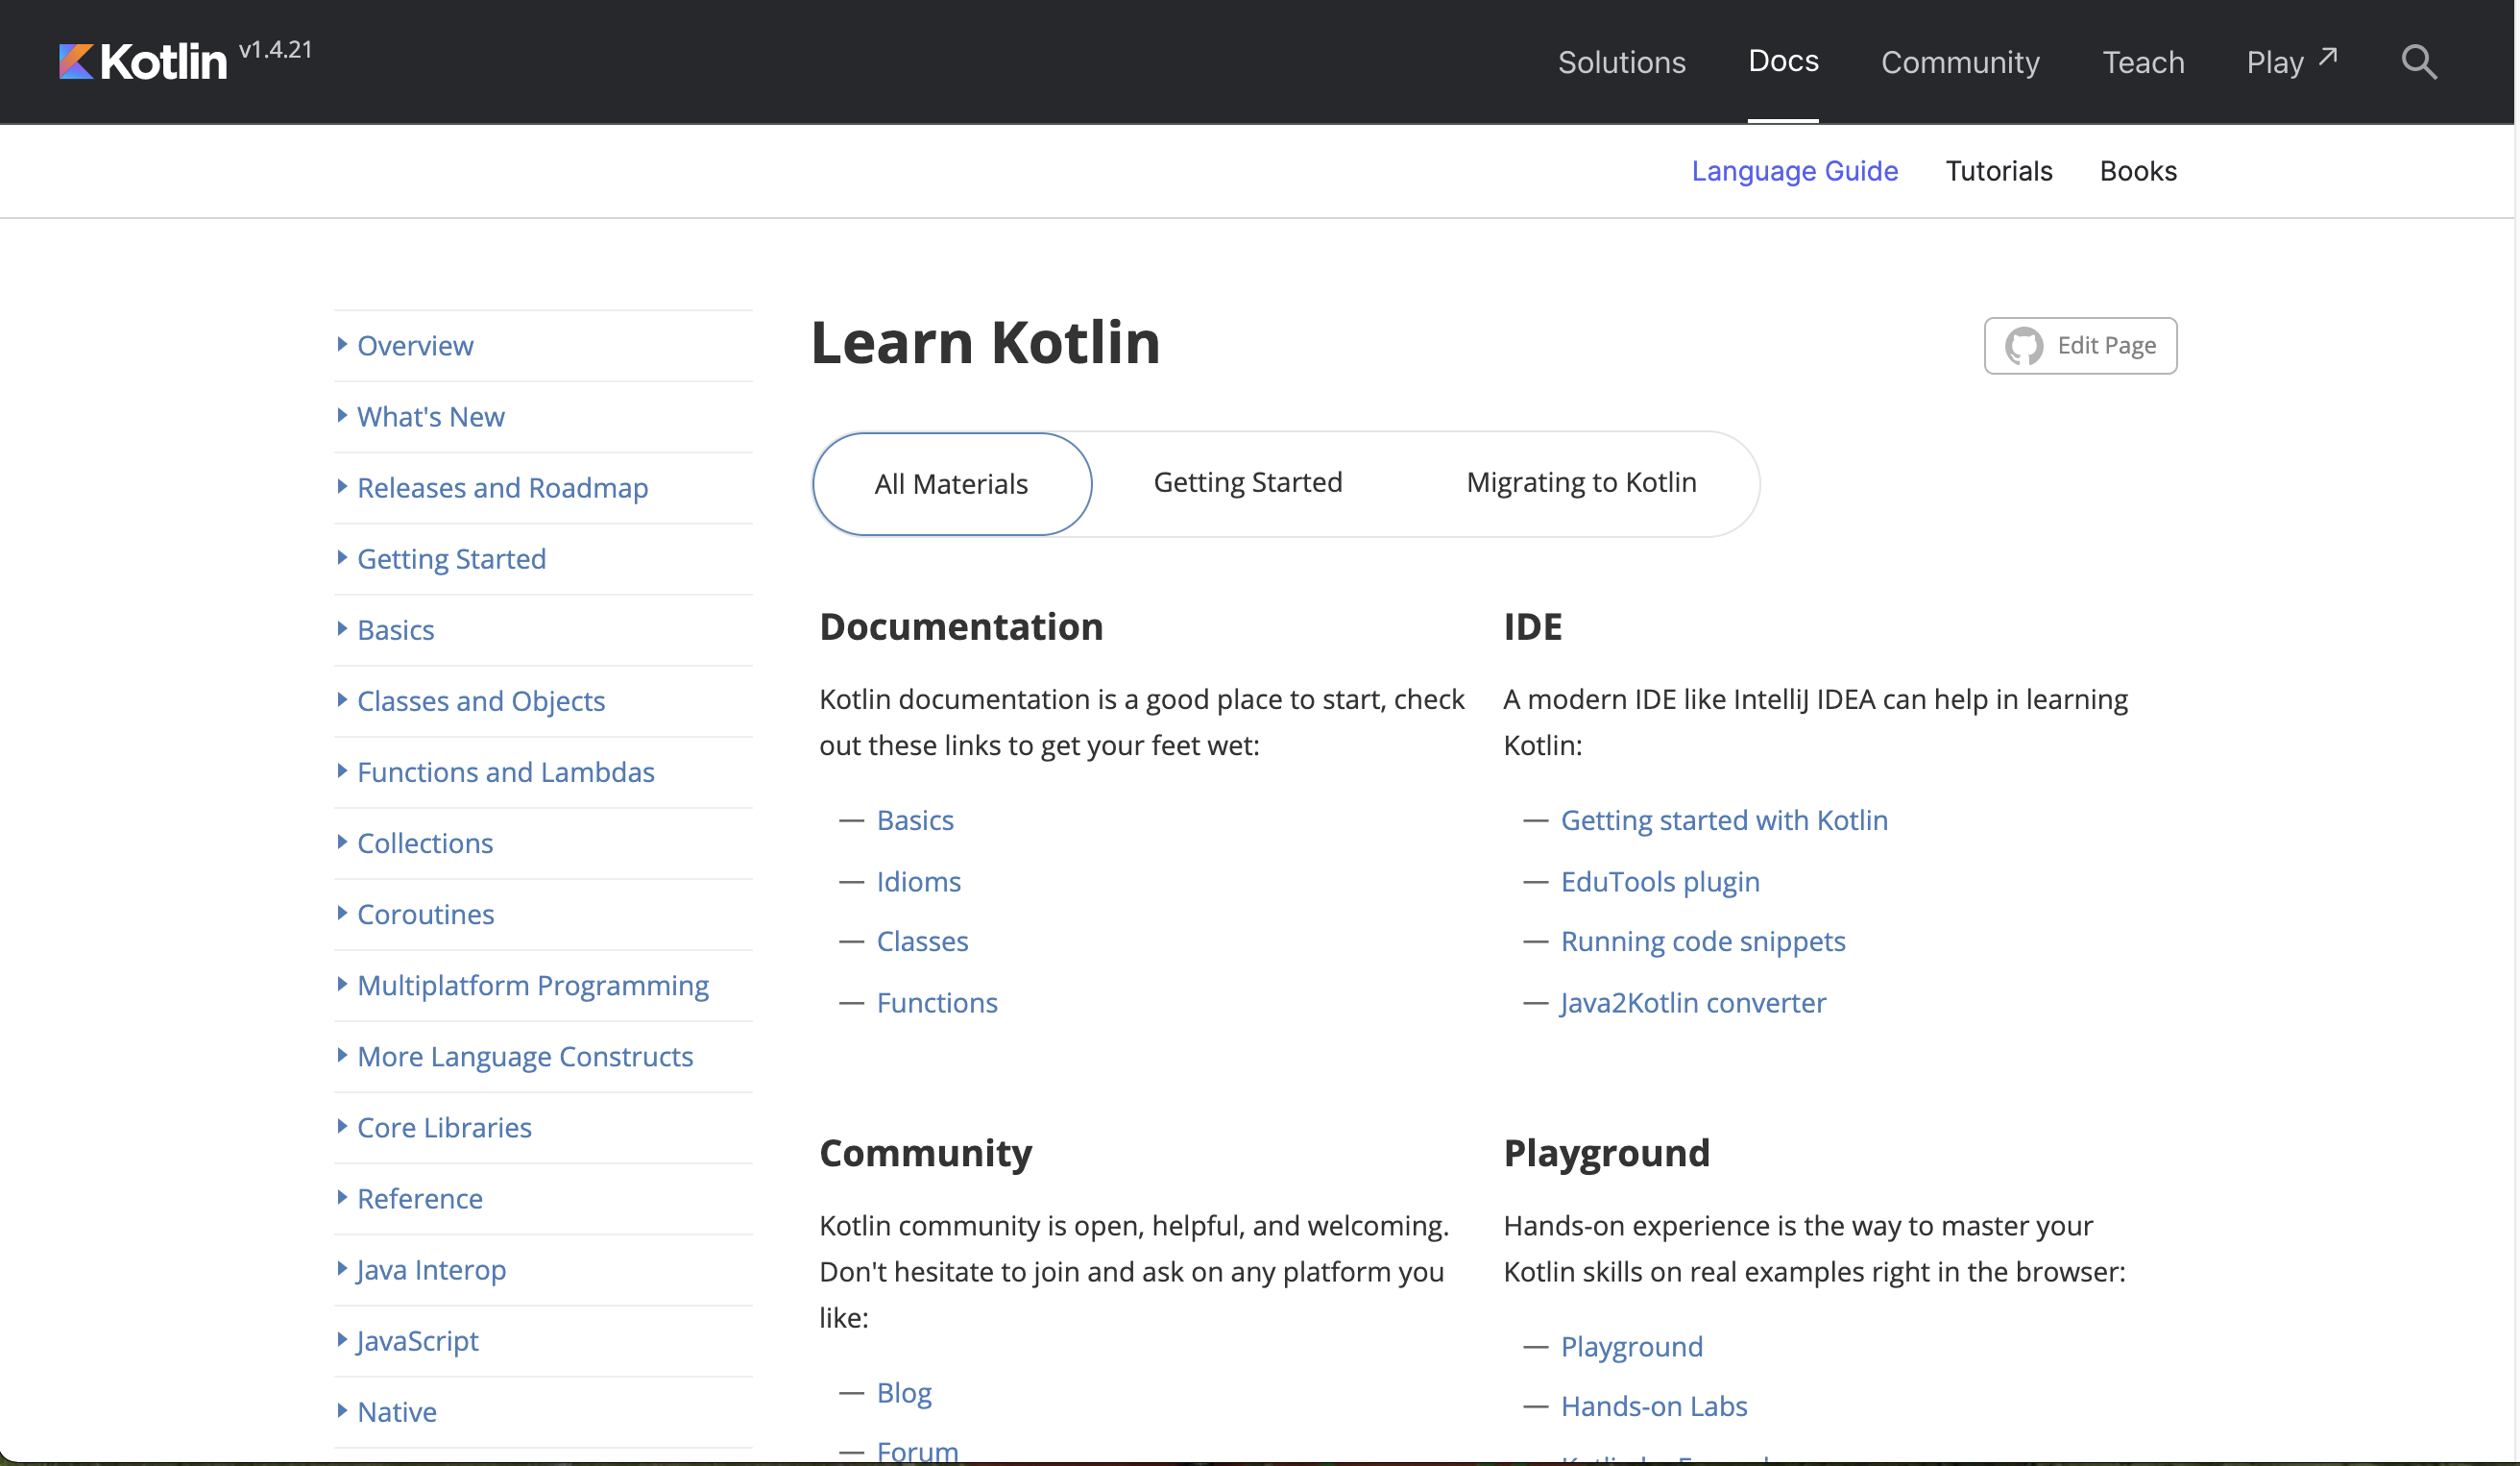Open the Idioms documentation link

(918, 882)
